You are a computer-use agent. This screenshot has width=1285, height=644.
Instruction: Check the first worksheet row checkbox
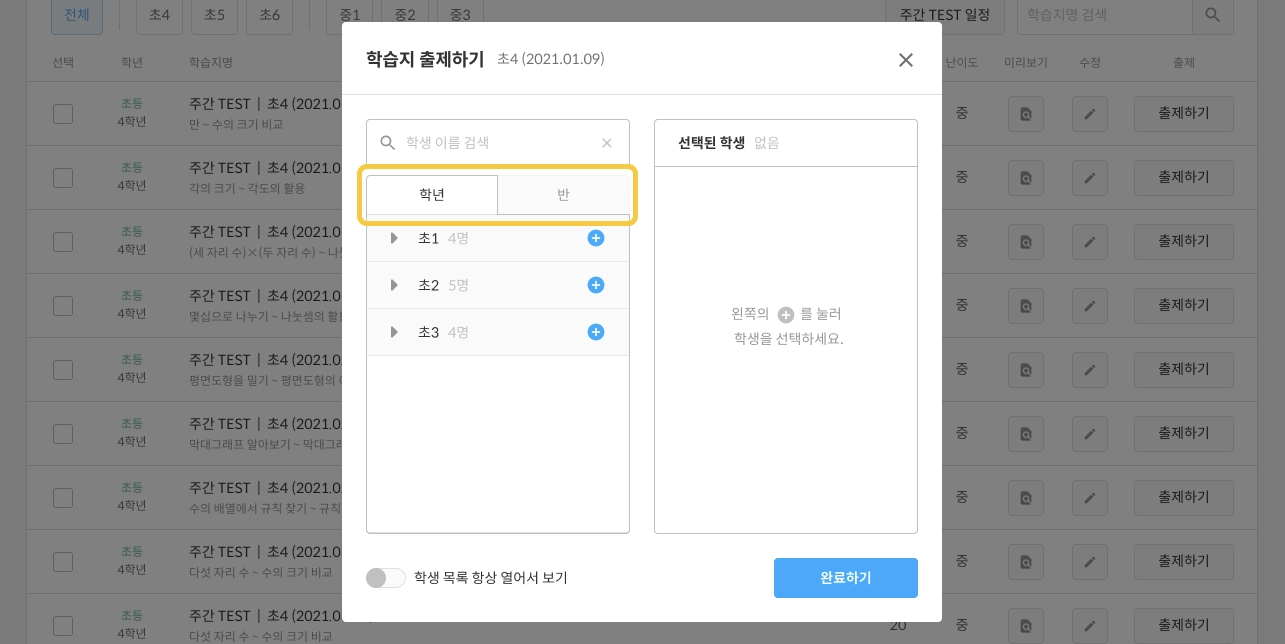(x=63, y=114)
